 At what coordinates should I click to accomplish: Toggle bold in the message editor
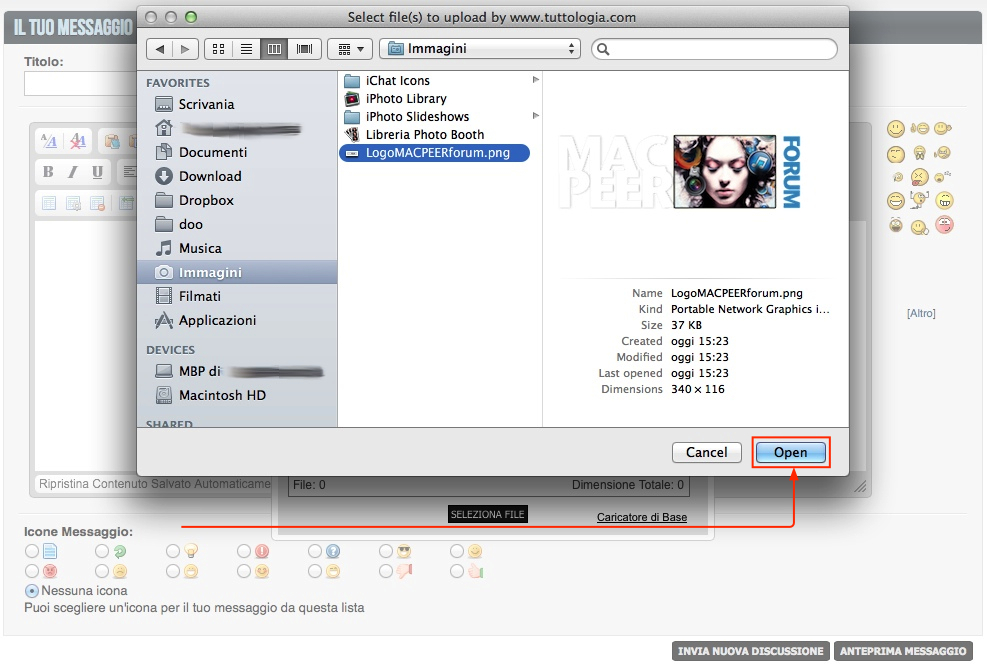48,172
